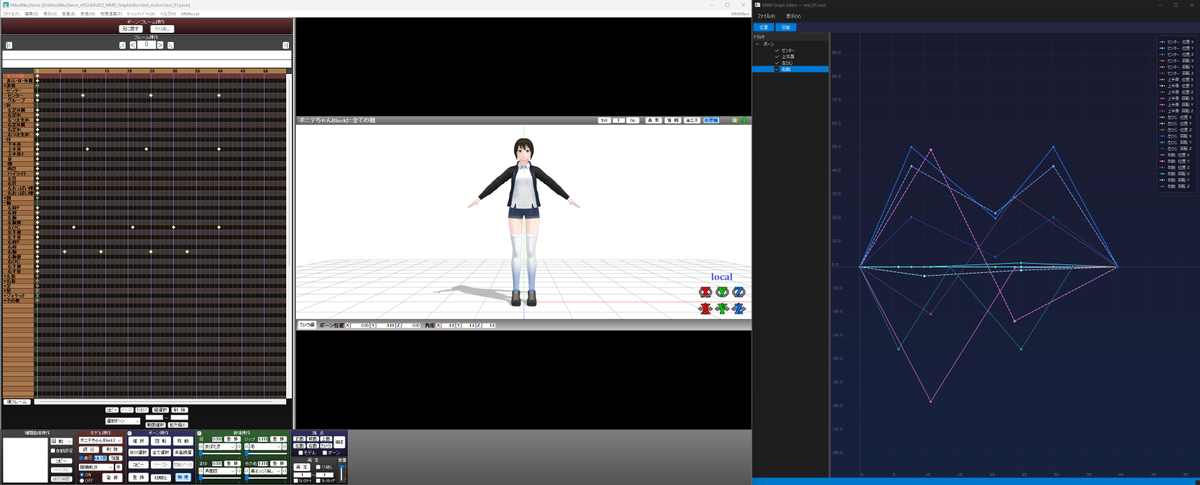This screenshot has height=485, width=1200.
Task: Click the 再生 play button
Action: tap(302, 467)
